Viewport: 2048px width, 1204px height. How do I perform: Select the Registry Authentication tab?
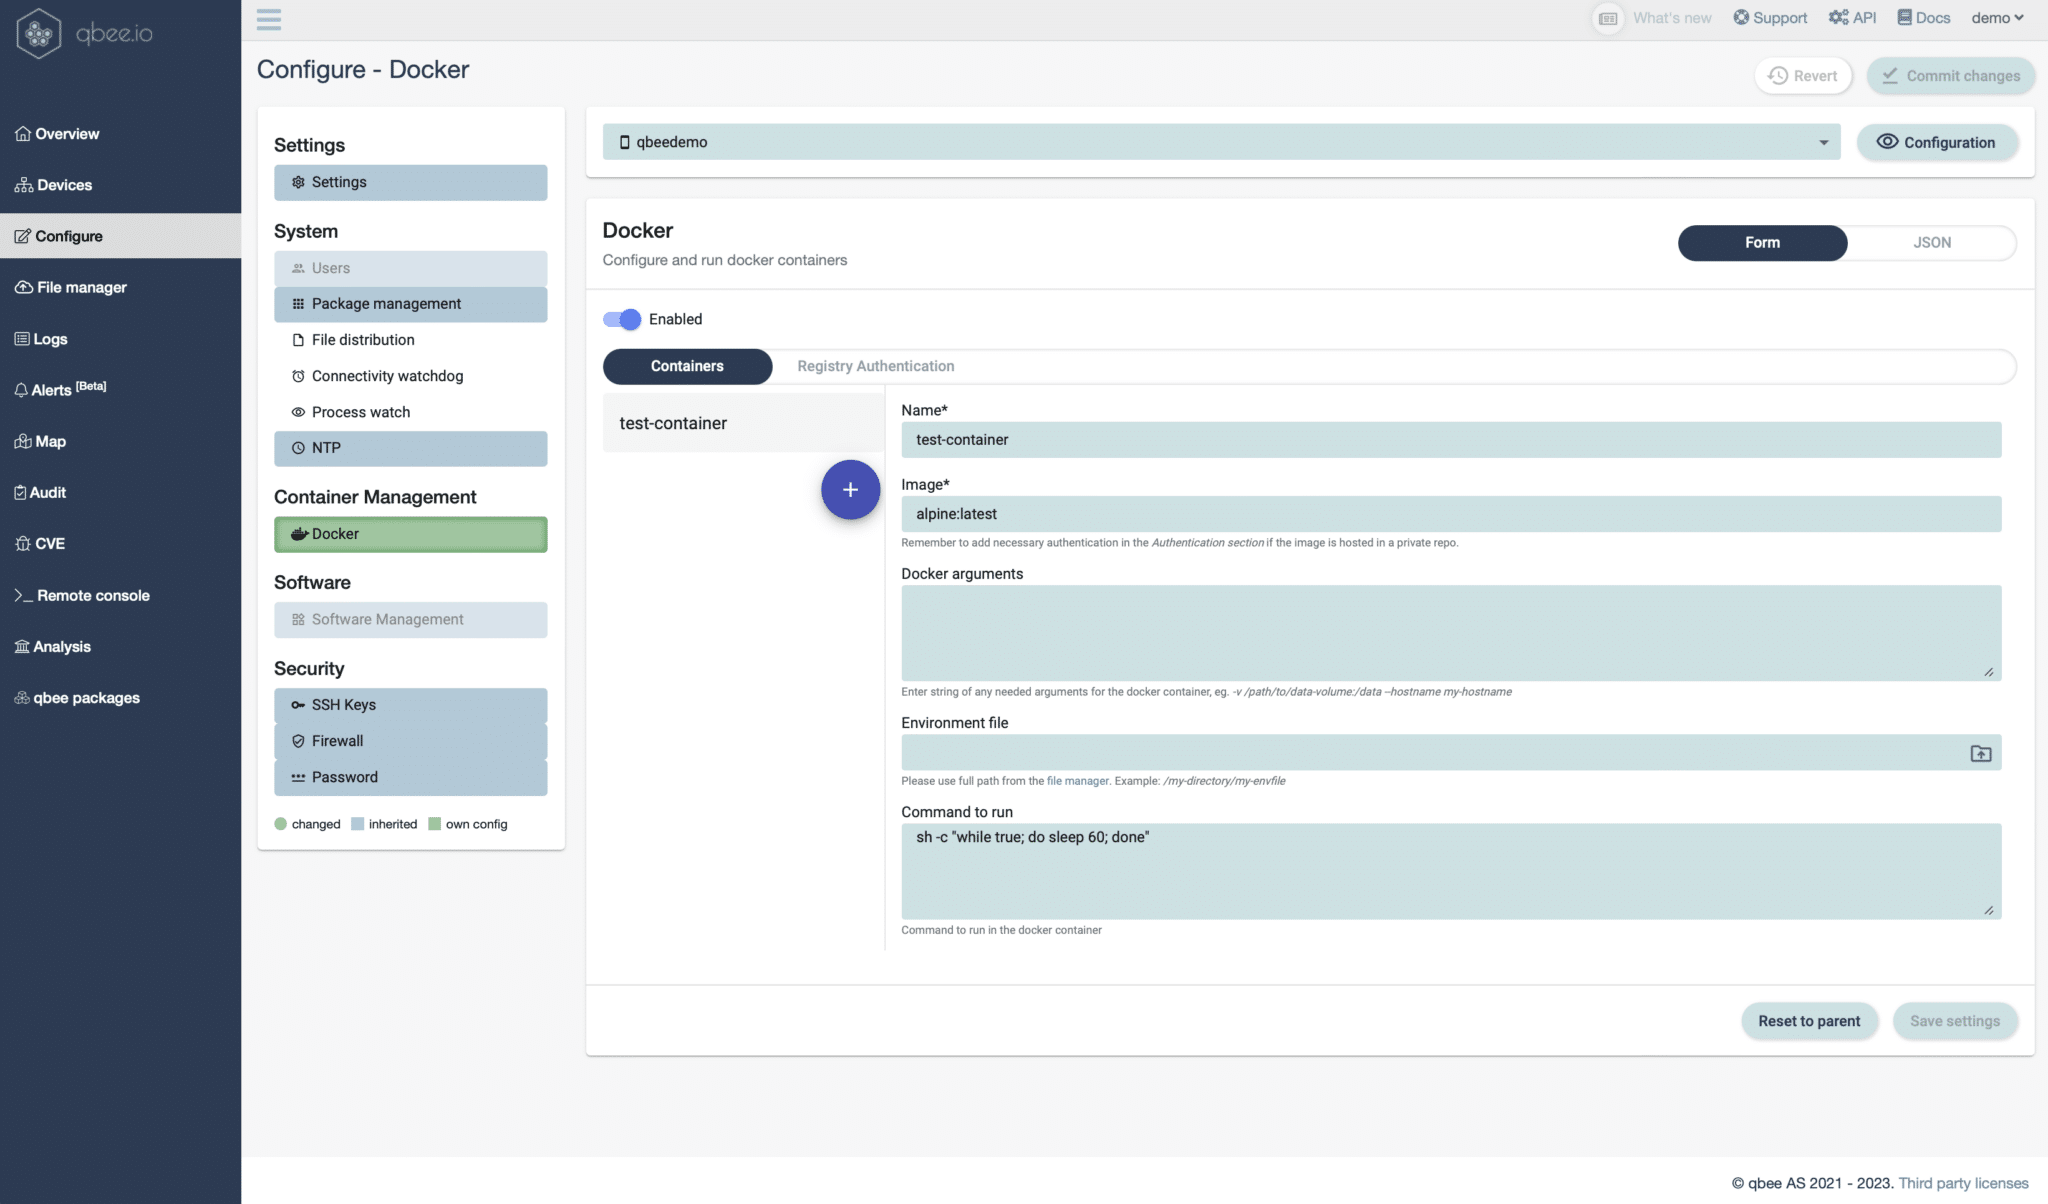875,366
